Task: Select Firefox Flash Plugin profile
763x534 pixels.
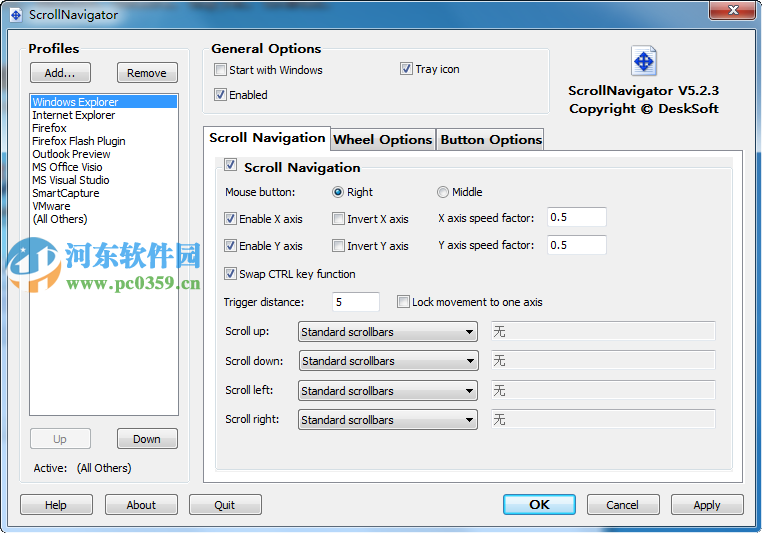Action: [x=104, y=141]
